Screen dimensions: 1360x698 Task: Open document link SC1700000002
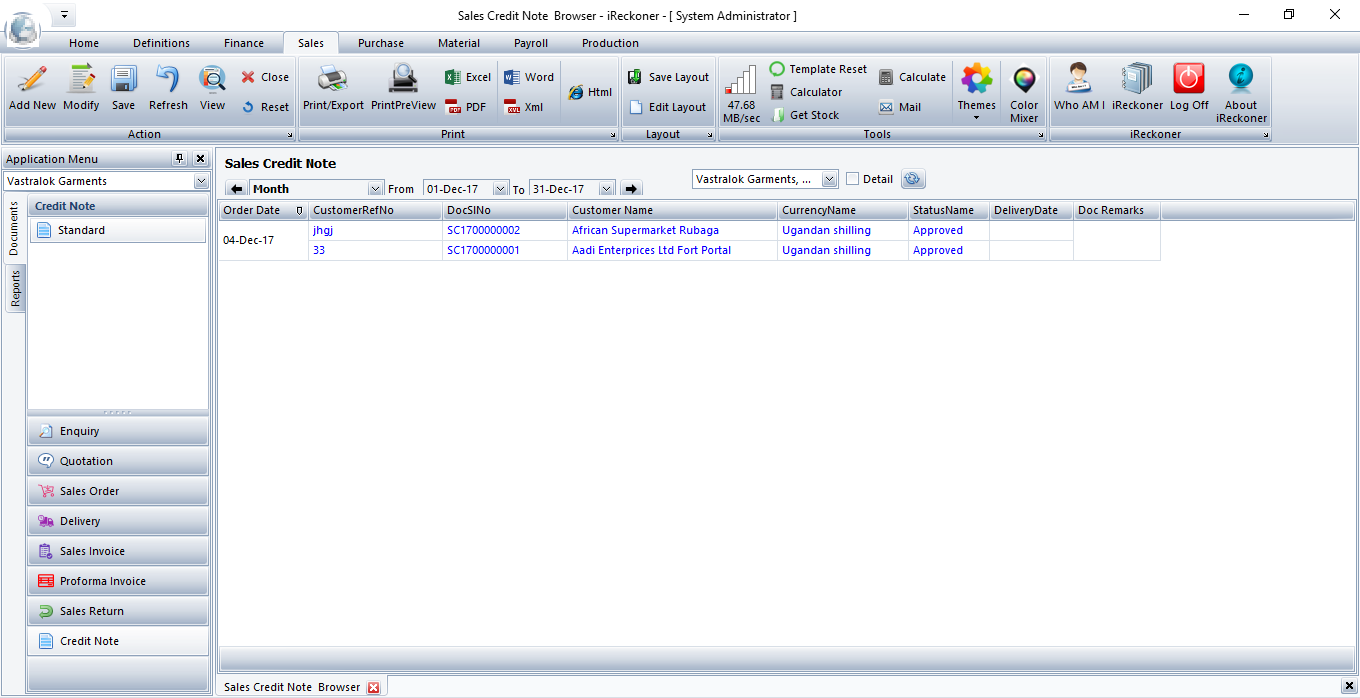point(483,230)
